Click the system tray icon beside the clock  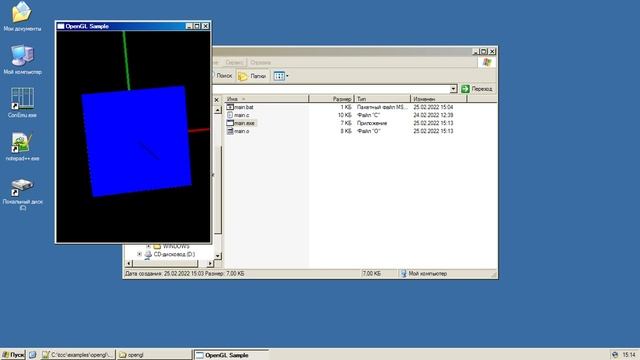[615, 355]
